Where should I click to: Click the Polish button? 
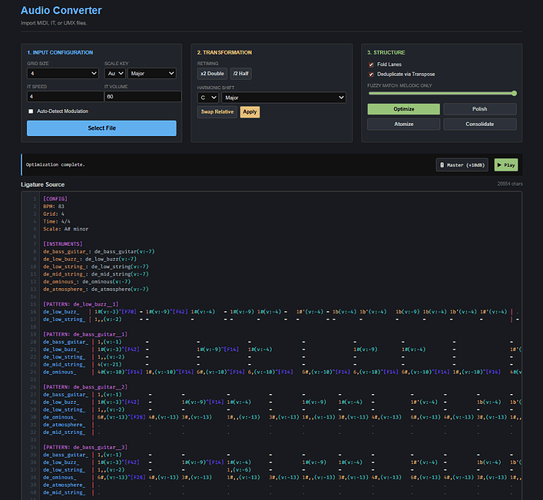[480, 109]
